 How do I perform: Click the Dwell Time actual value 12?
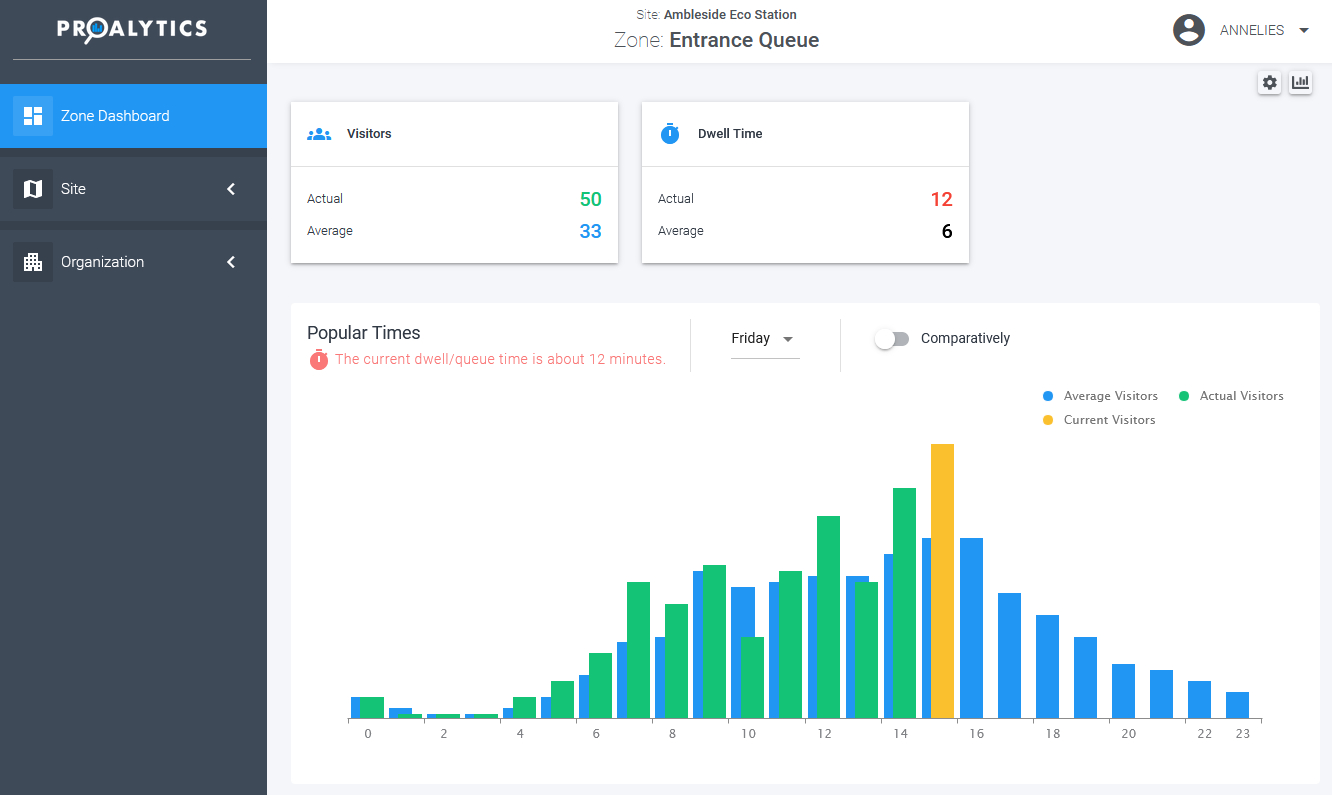point(941,199)
